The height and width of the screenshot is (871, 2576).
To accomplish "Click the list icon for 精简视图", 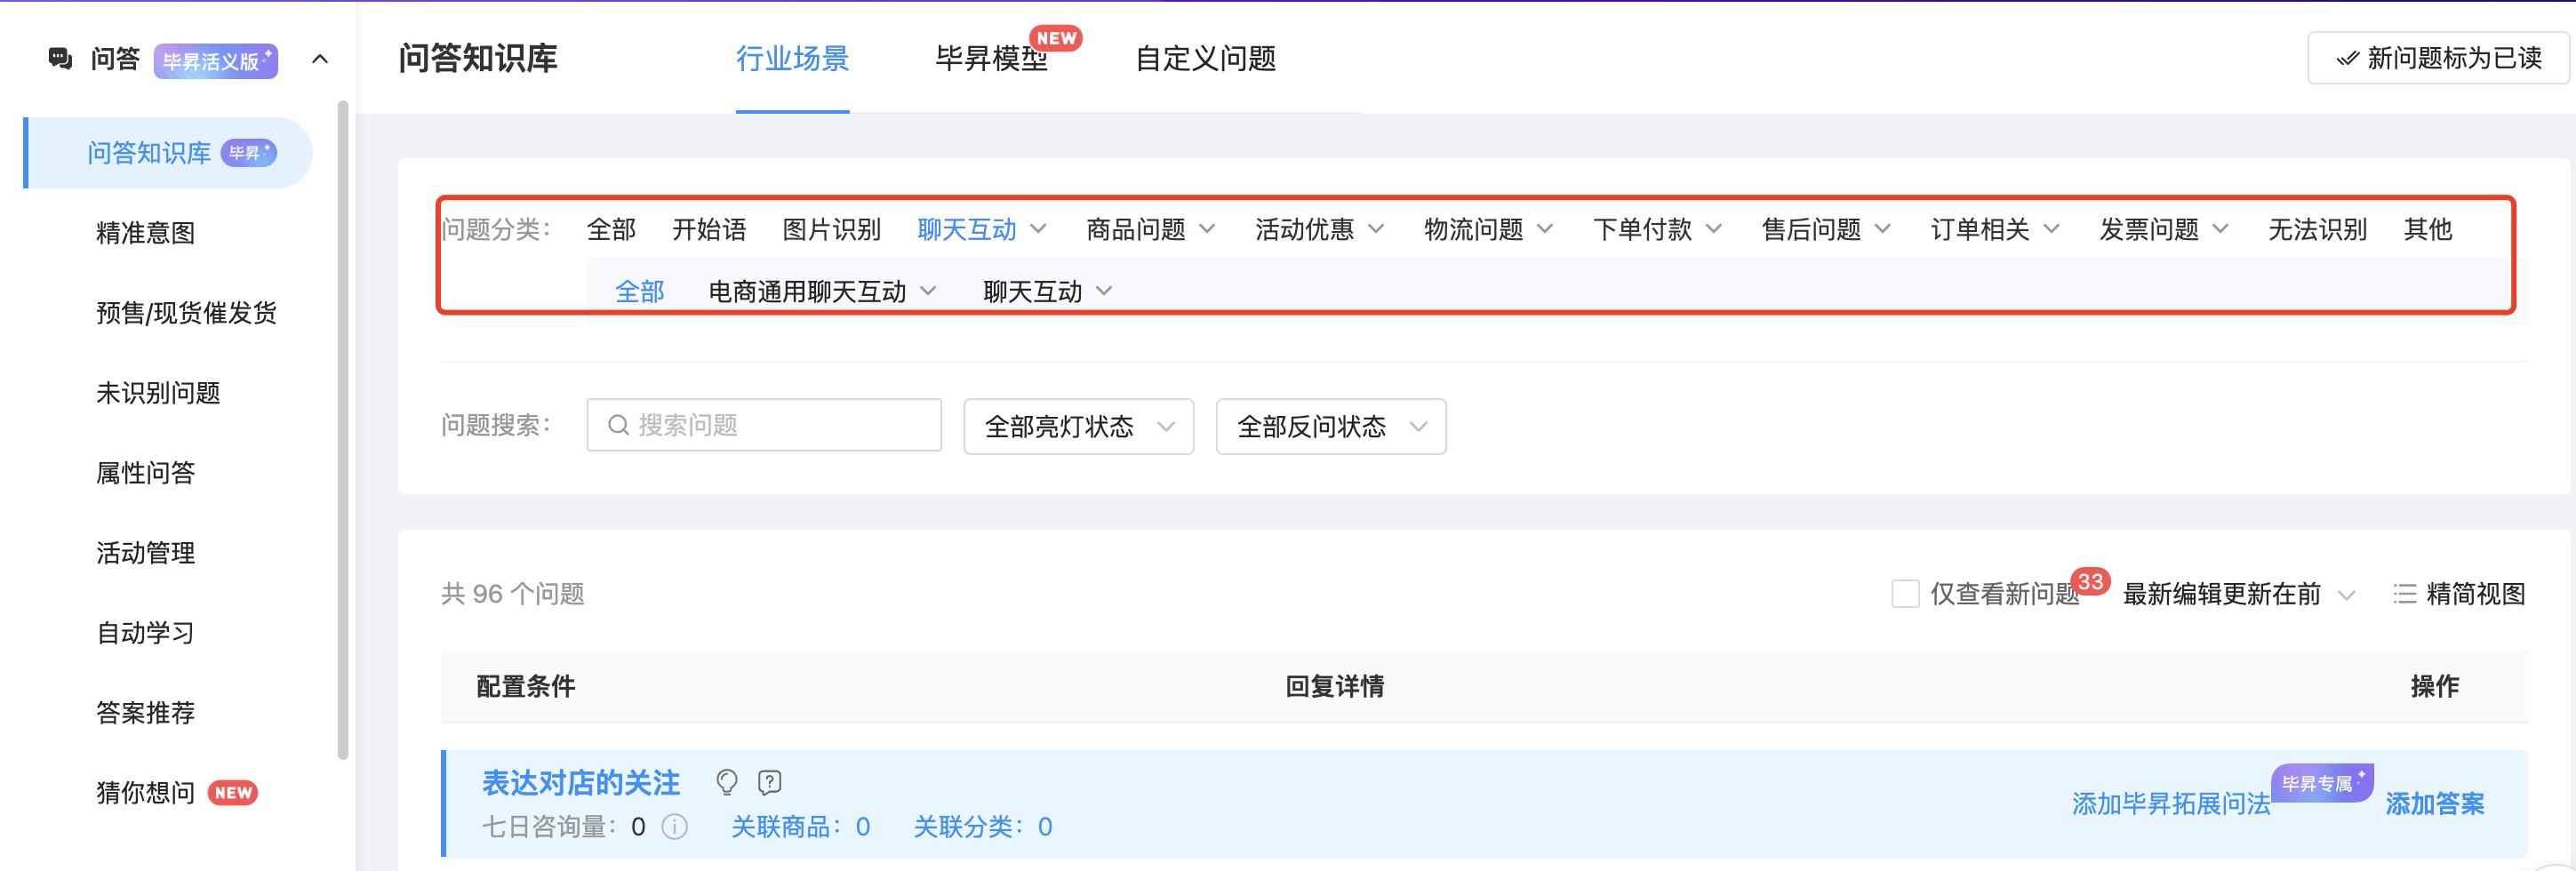I will [x=2404, y=594].
